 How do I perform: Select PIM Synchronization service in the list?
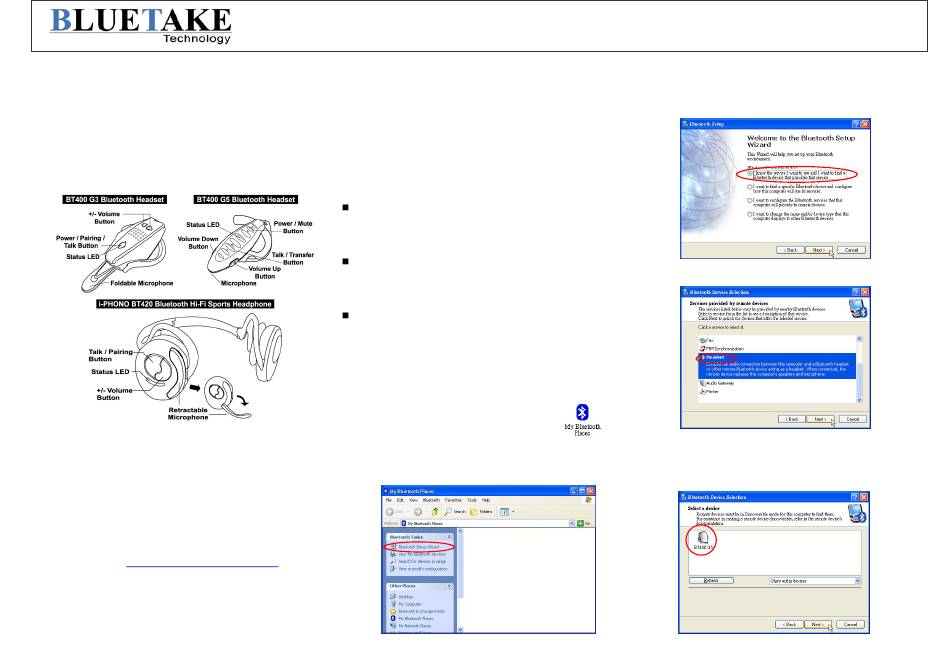pyautogui.click(x=722, y=349)
